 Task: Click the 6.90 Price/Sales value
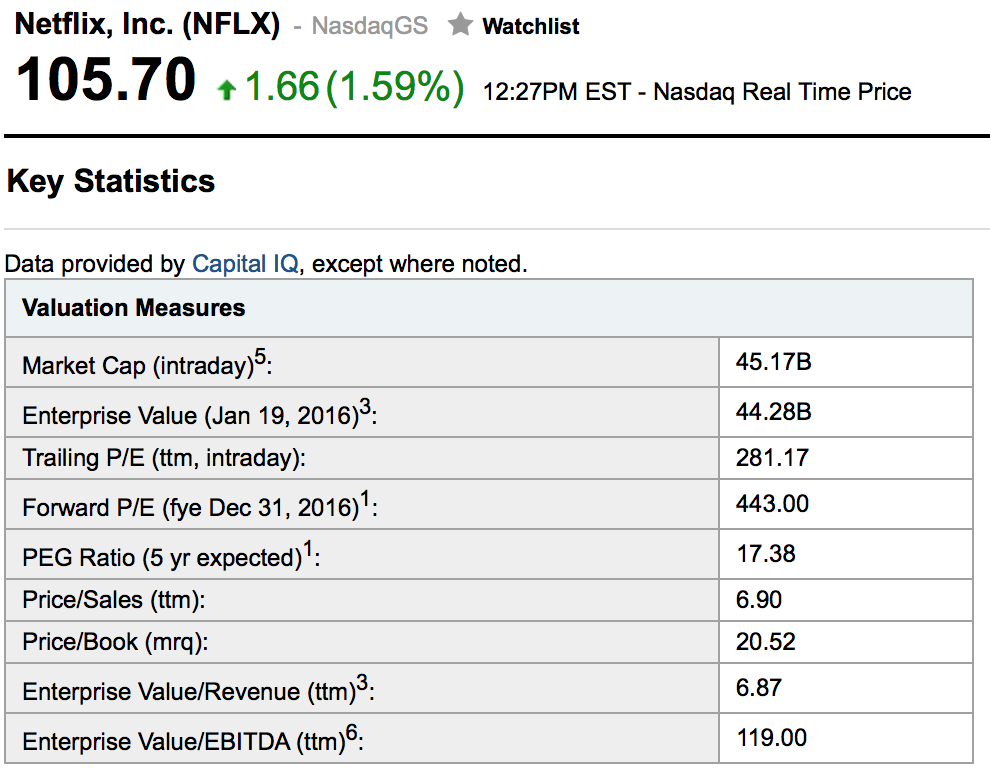pyautogui.click(x=759, y=600)
